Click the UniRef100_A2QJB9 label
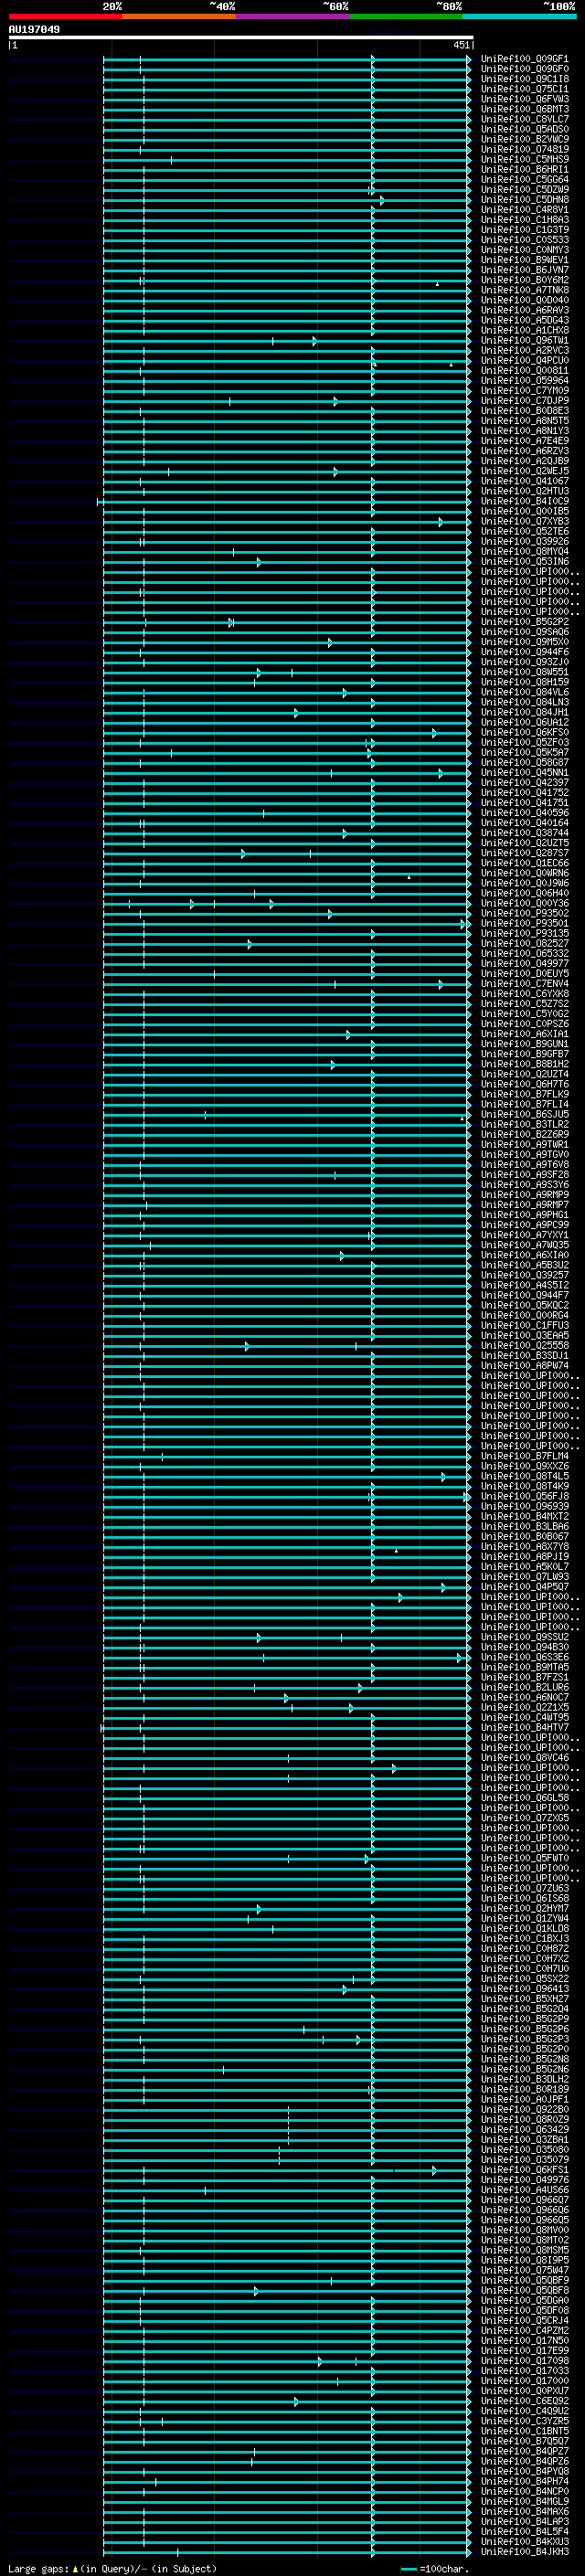The height and width of the screenshot is (2576, 585). (525, 461)
